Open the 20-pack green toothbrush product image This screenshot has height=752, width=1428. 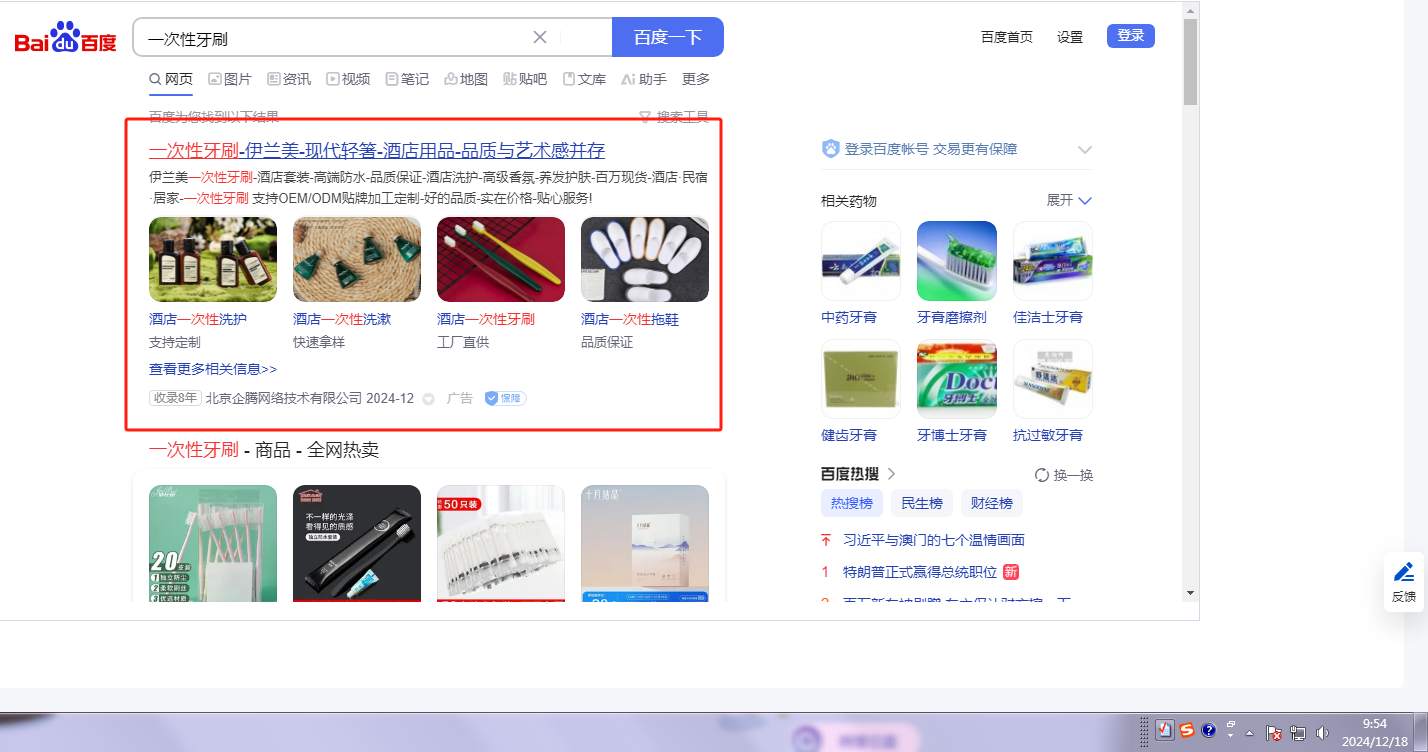pyautogui.click(x=213, y=544)
